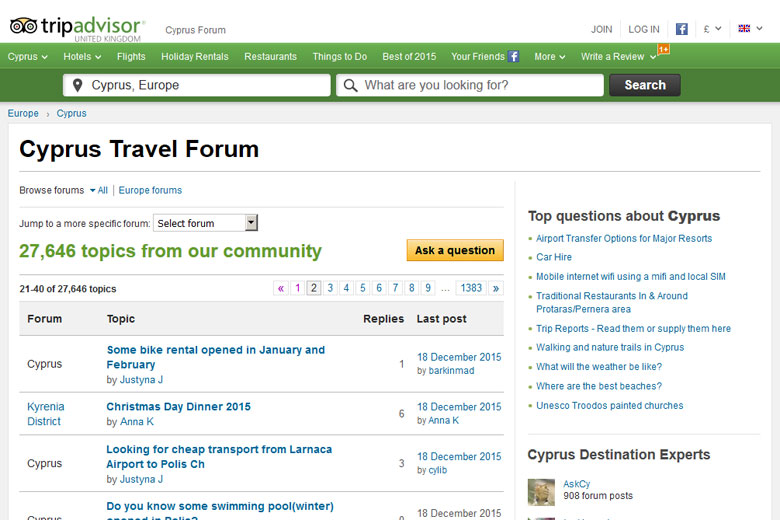Viewport: 780px width, 520px height.
Task: Open the Car Hire top question
Action: click(x=554, y=257)
